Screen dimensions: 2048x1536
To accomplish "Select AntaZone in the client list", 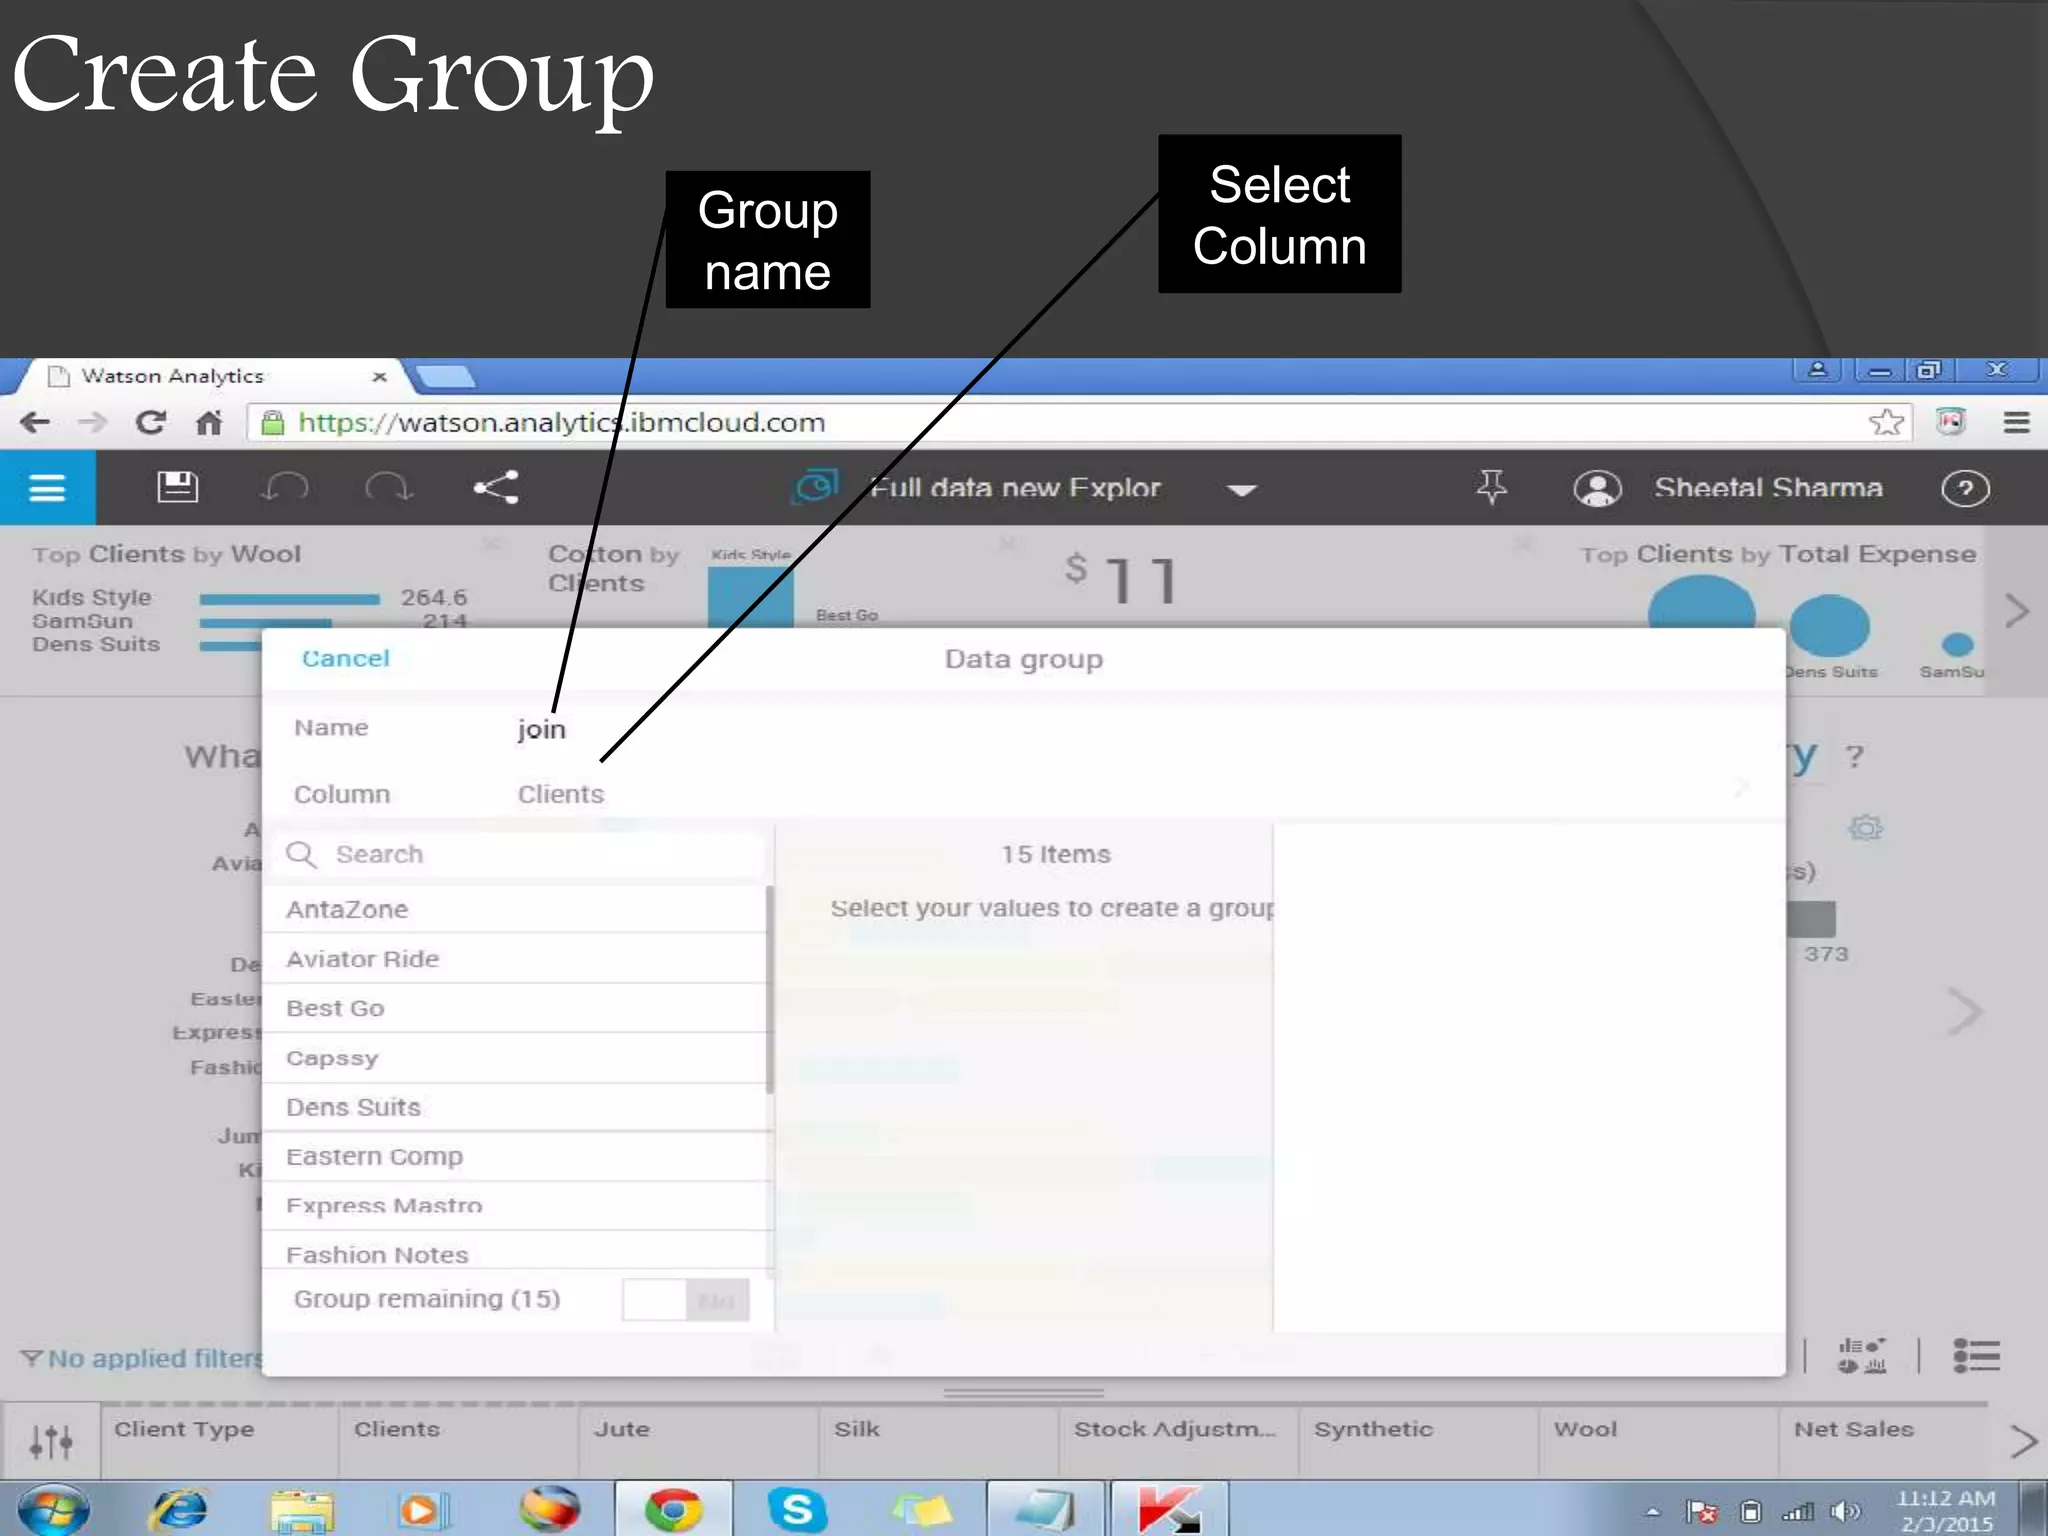I will coord(516,909).
